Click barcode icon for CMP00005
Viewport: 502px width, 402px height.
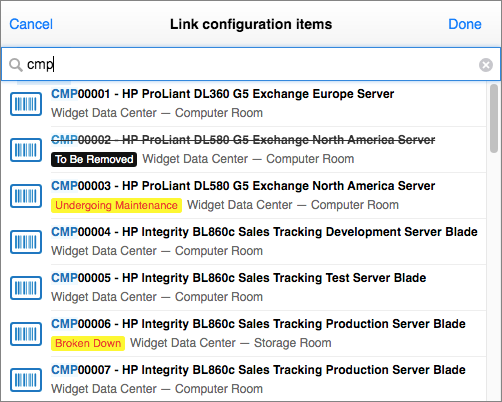coord(26,288)
